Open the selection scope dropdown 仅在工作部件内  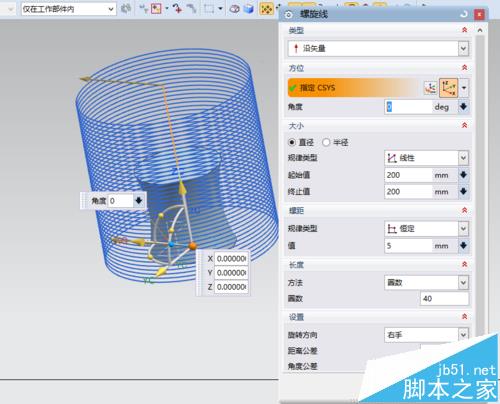[x=69, y=9]
